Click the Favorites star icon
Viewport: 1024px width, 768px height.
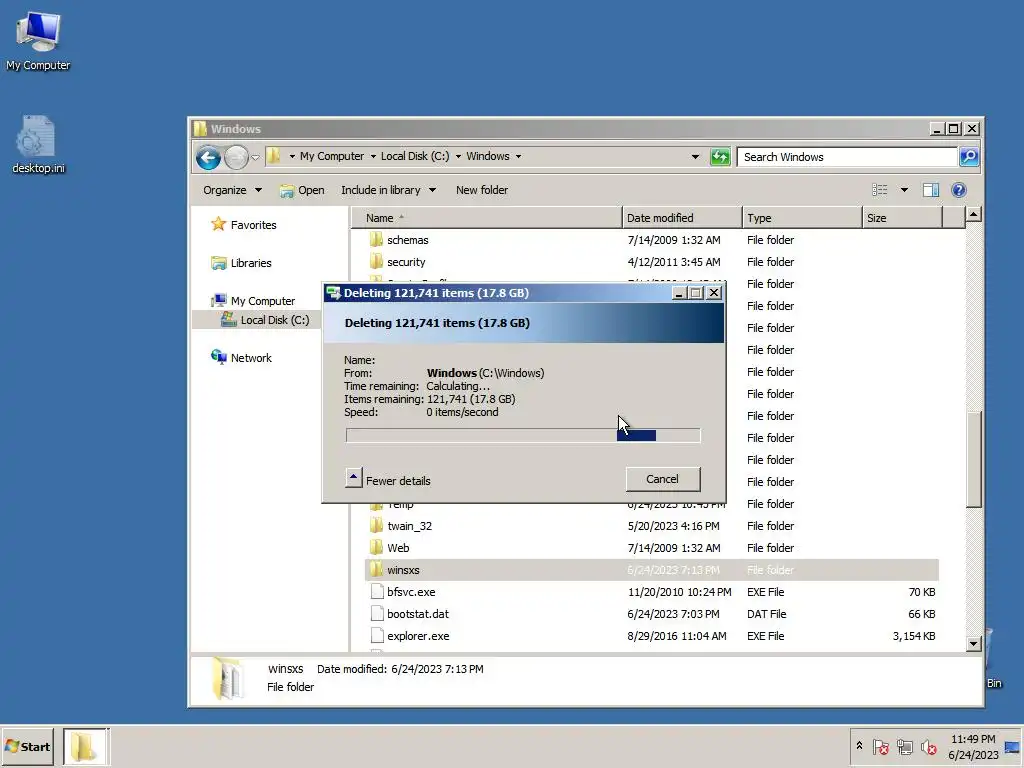pyautogui.click(x=218, y=224)
